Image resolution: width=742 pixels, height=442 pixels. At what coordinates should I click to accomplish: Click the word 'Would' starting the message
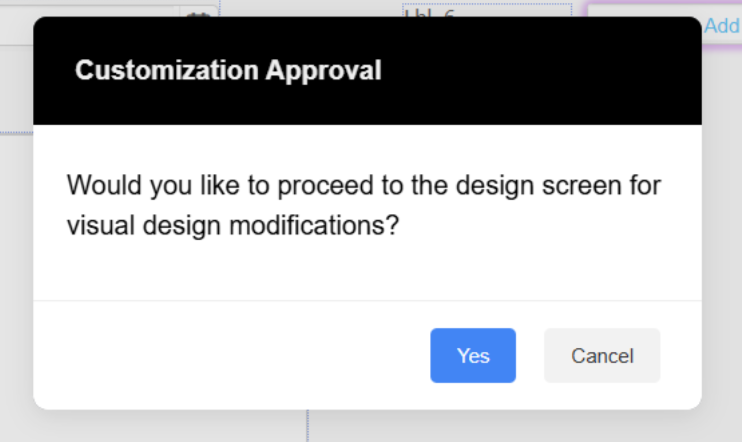(104, 185)
